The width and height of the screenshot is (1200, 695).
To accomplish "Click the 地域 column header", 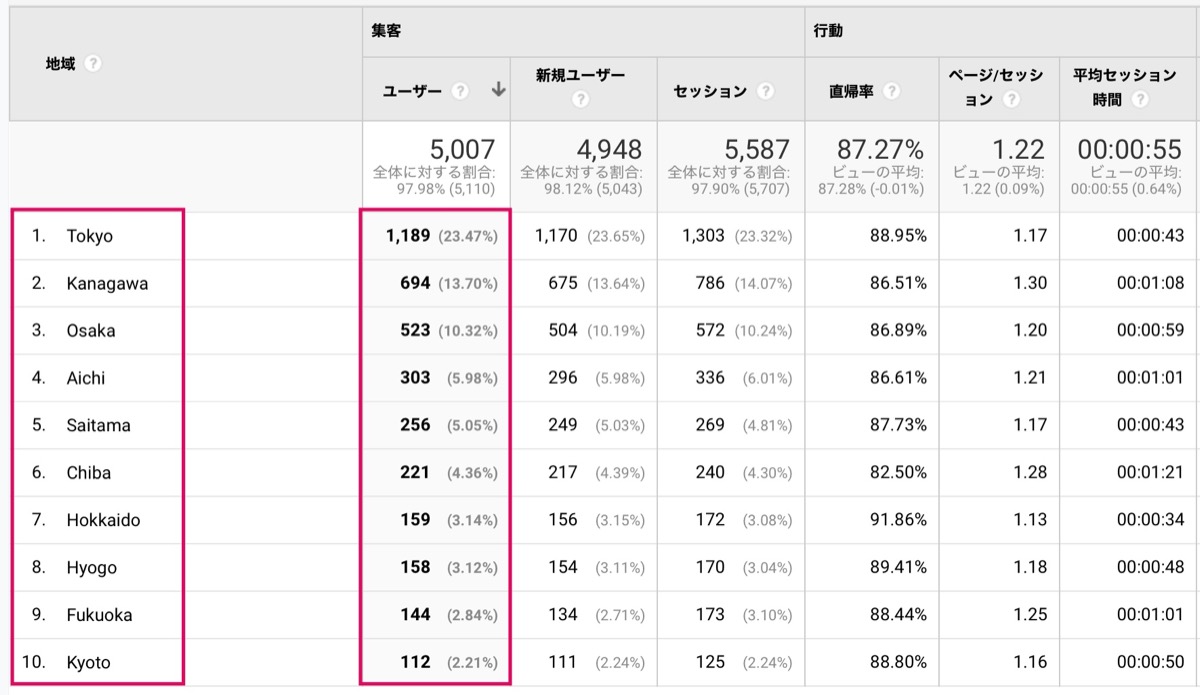I will pyautogui.click(x=61, y=64).
